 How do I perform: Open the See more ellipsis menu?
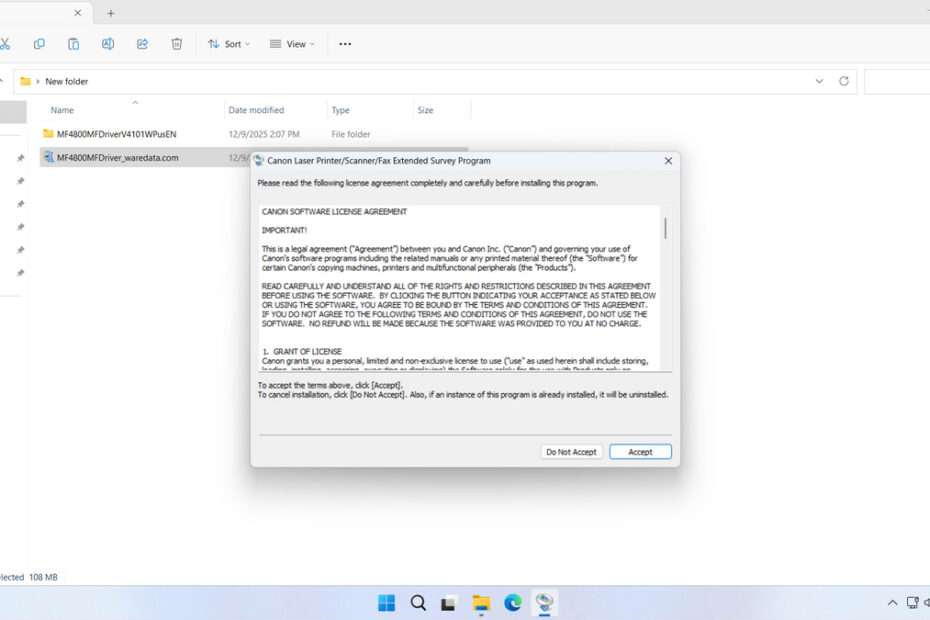tap(345, 44)
